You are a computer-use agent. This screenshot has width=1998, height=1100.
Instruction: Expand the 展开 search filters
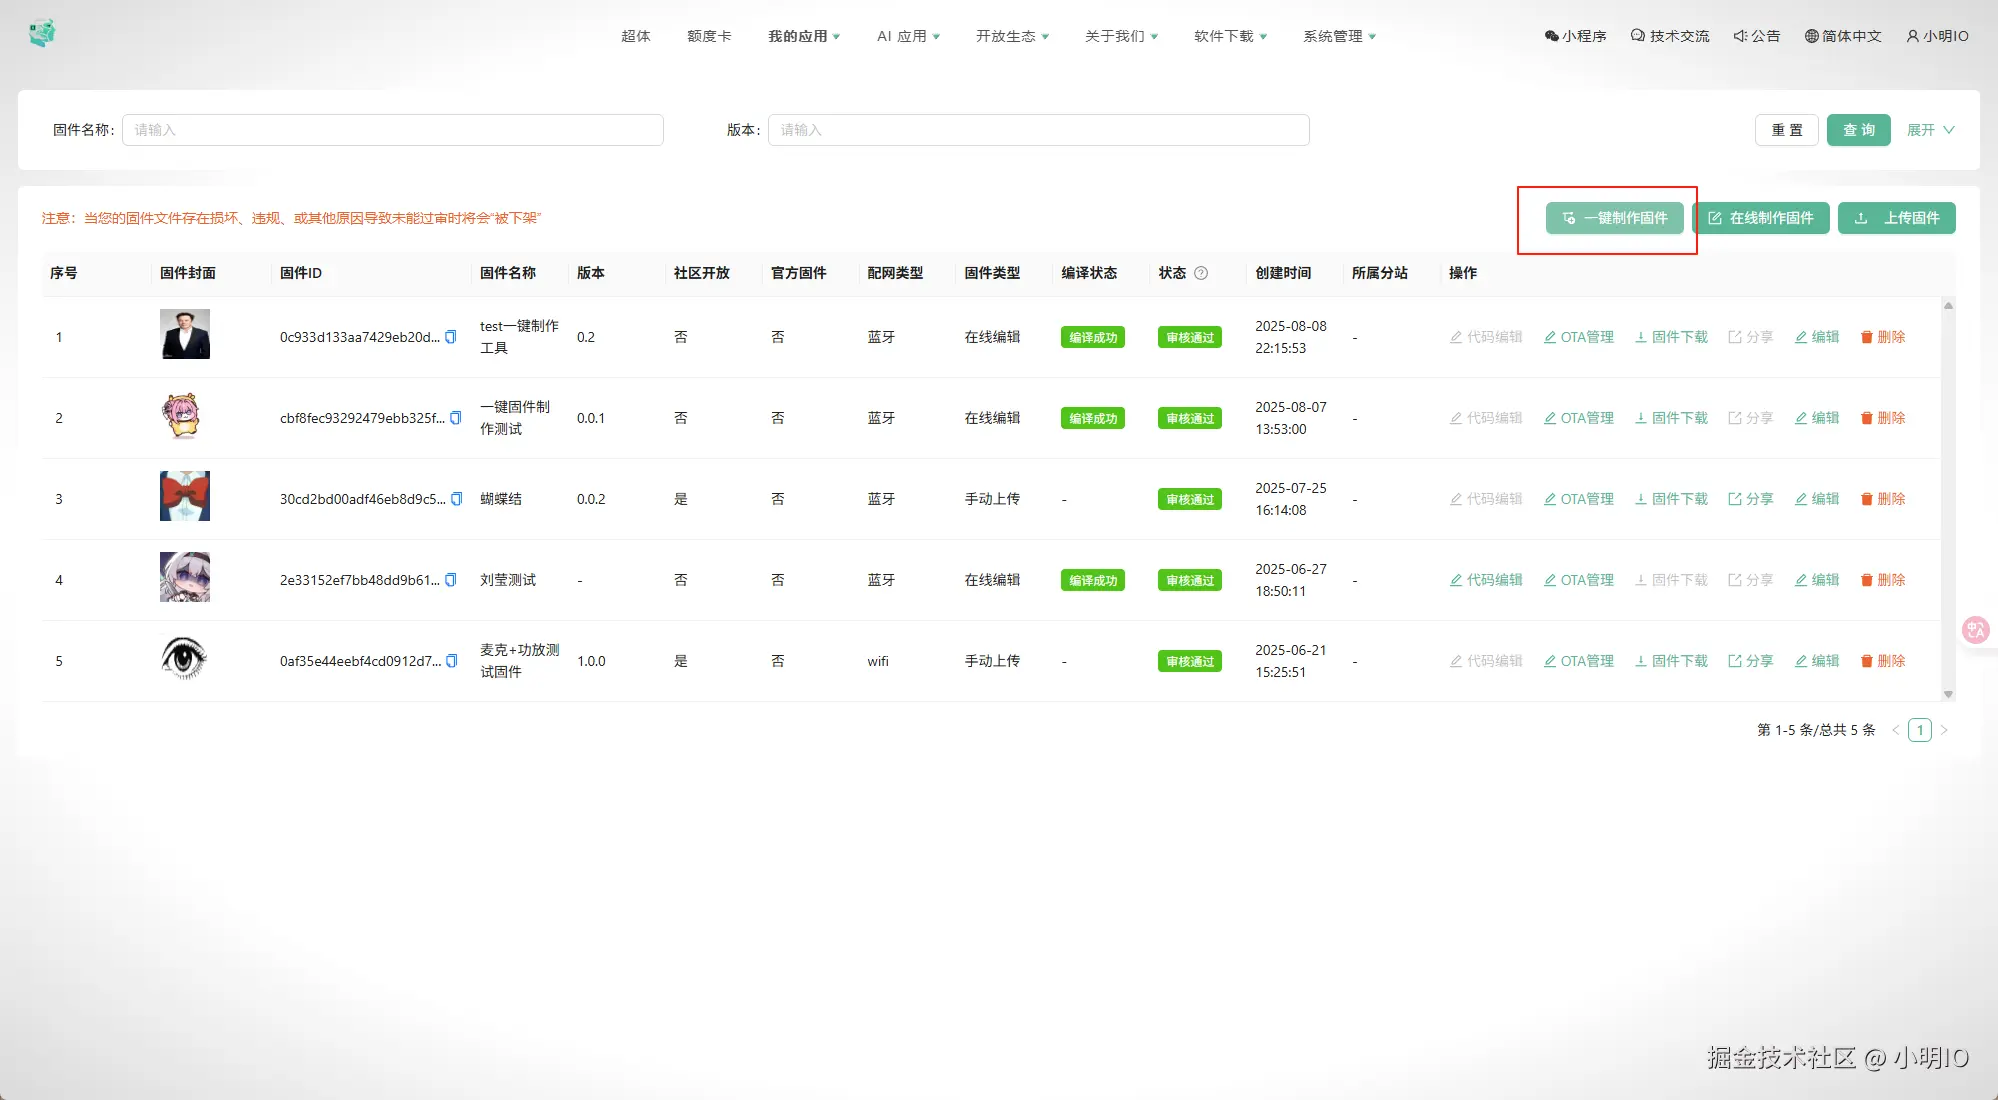coord(1930,130)
